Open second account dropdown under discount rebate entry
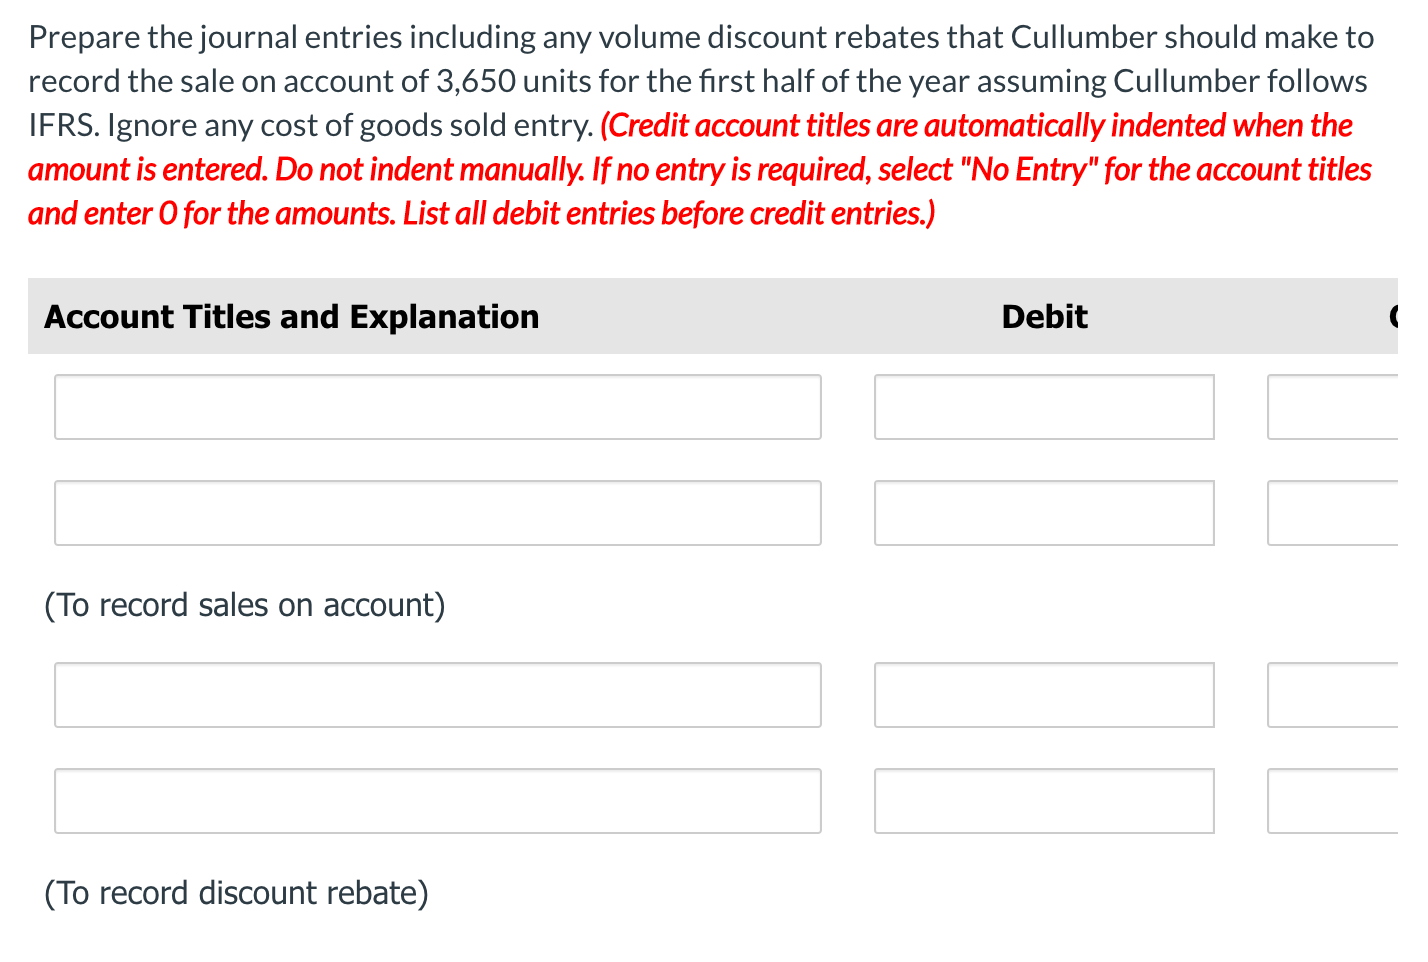1428x962 pixels. point(437,801)
